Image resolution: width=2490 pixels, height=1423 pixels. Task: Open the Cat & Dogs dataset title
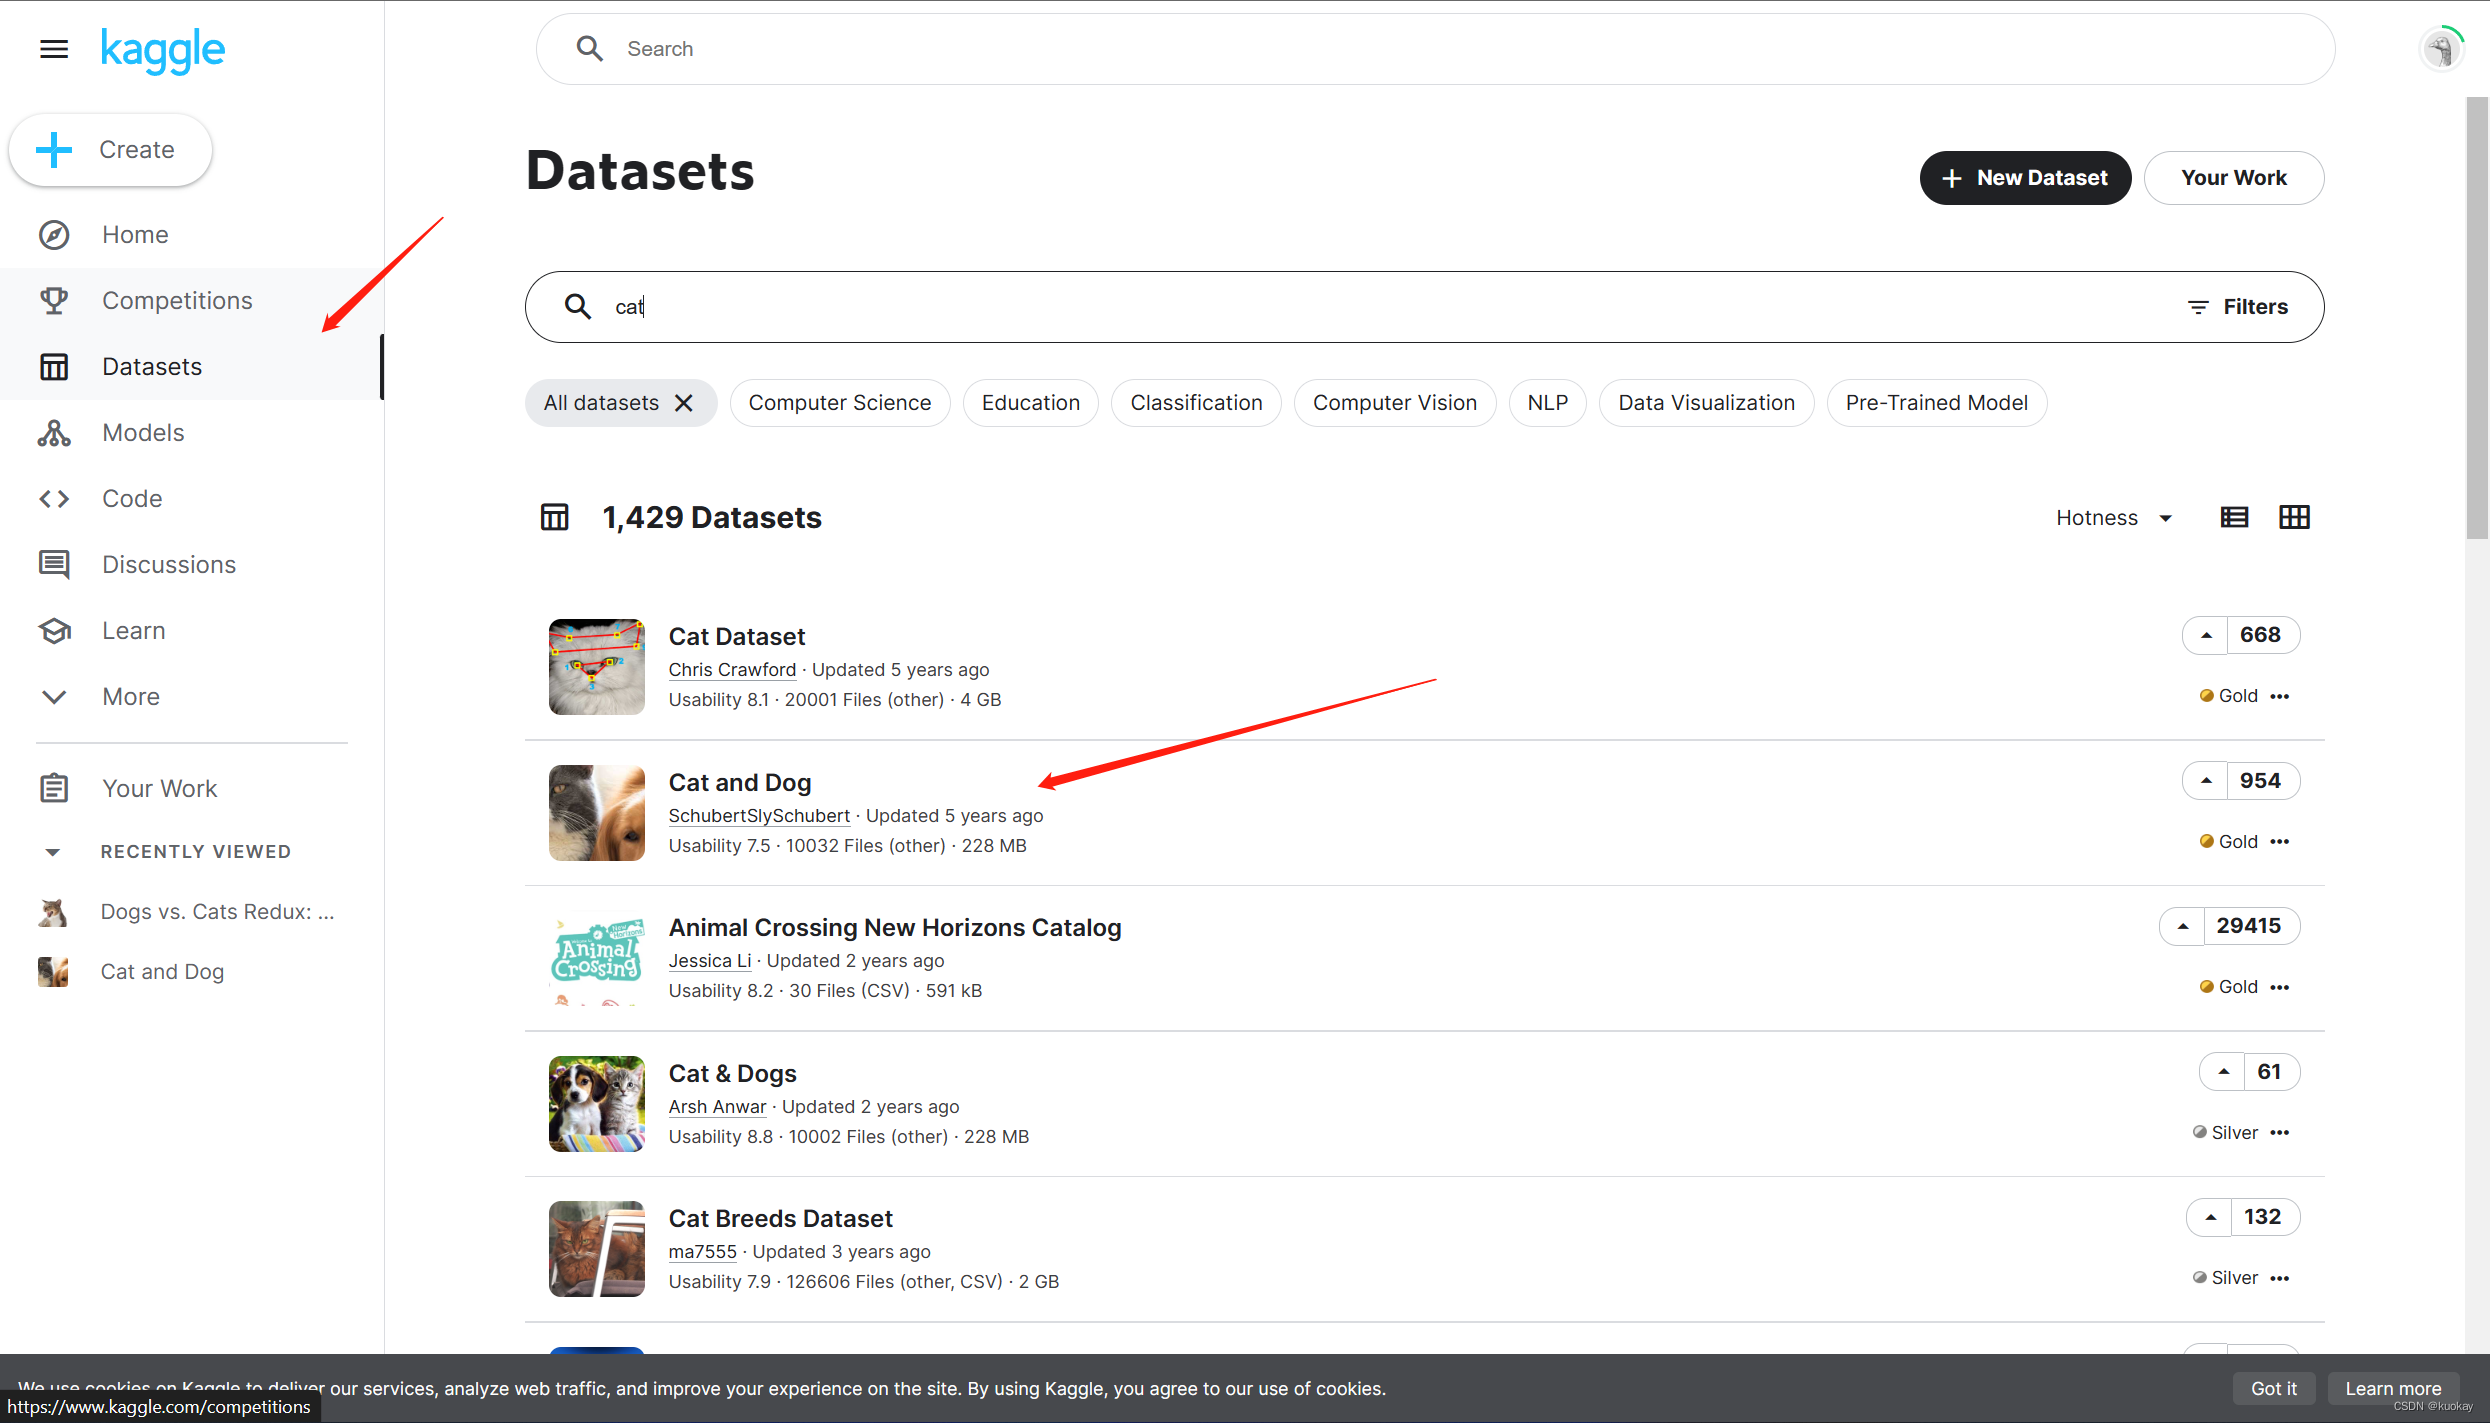click(x=733, y=1074)
